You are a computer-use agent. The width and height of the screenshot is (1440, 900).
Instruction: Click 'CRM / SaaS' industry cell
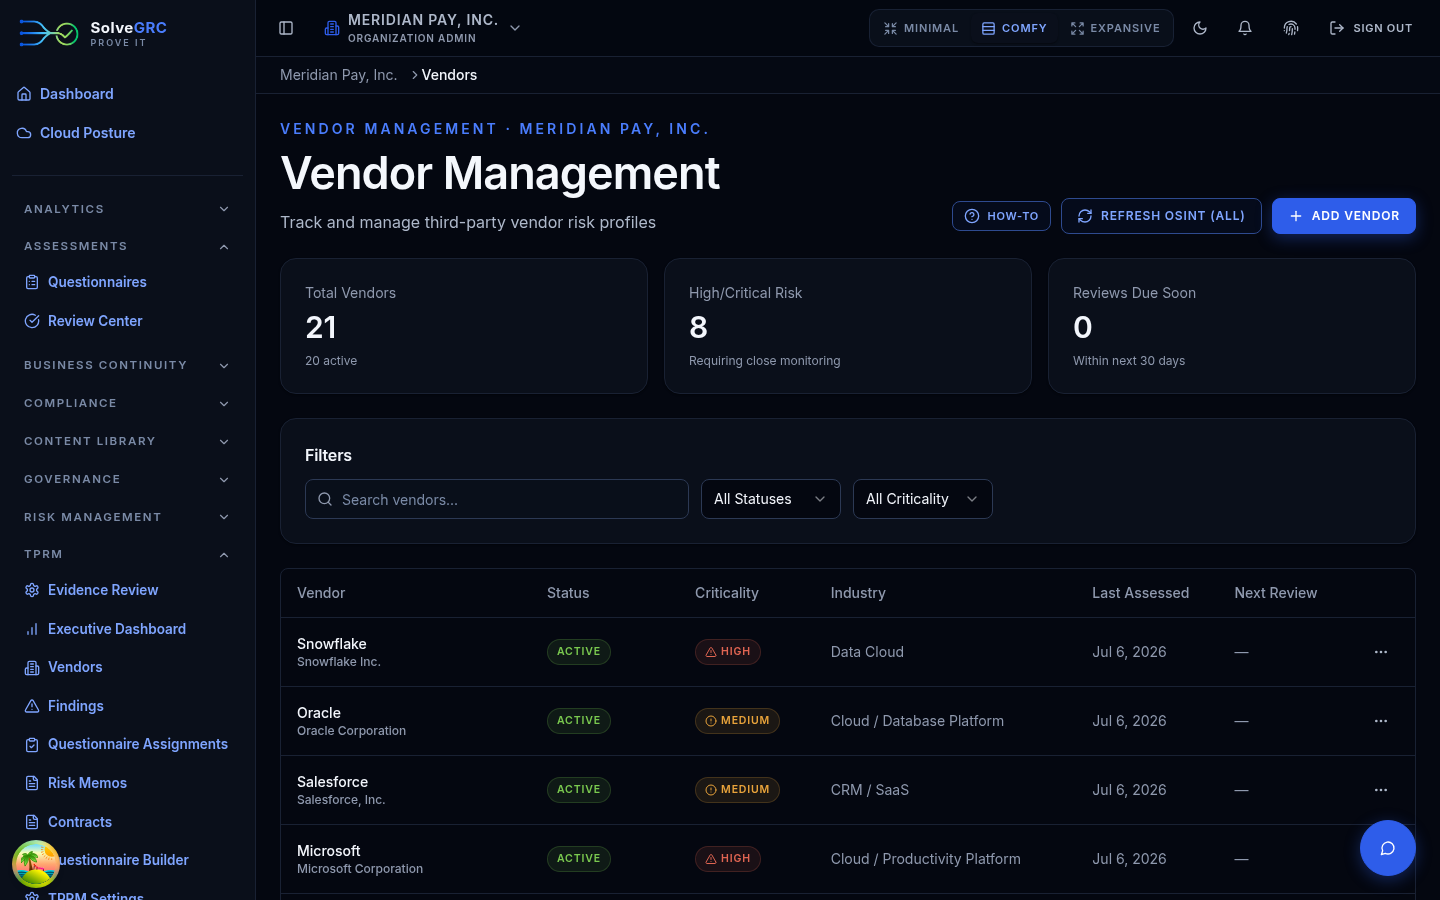coord(870,790)
